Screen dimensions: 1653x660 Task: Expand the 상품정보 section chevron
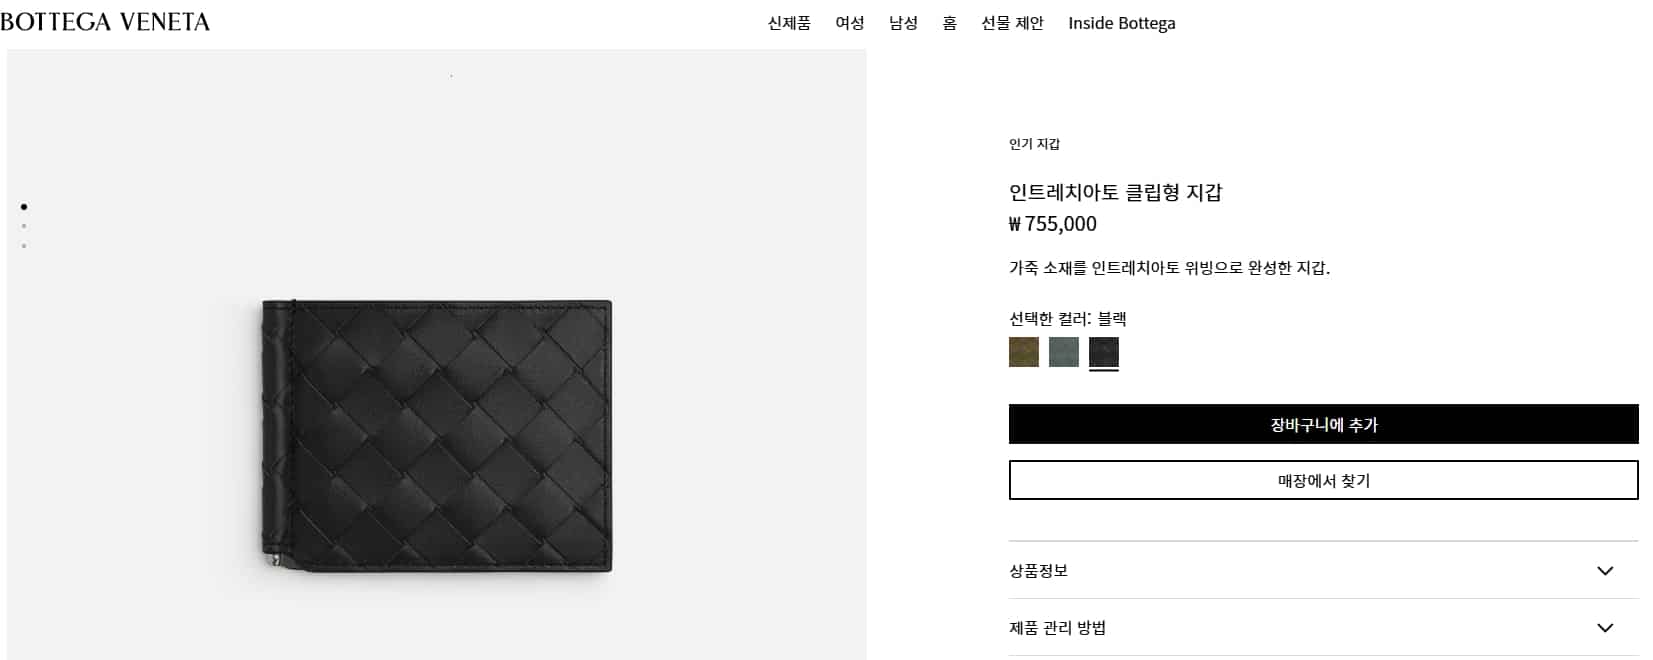(1605, 571)
